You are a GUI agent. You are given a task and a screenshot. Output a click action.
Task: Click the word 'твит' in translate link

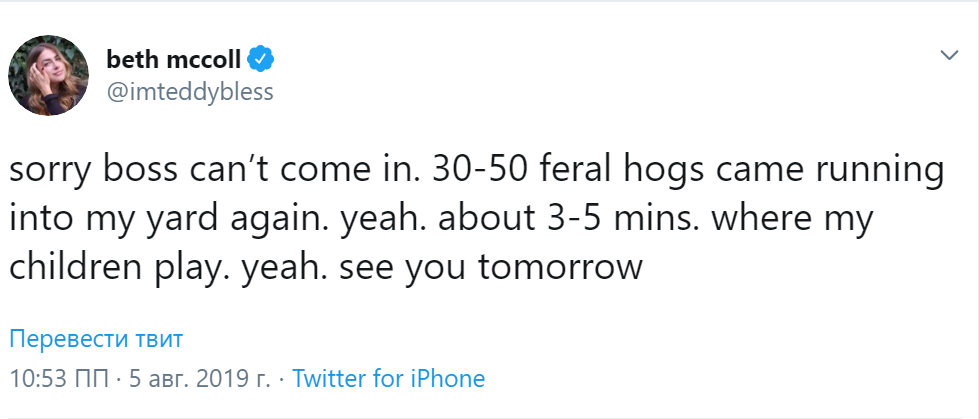coord(159,339)
